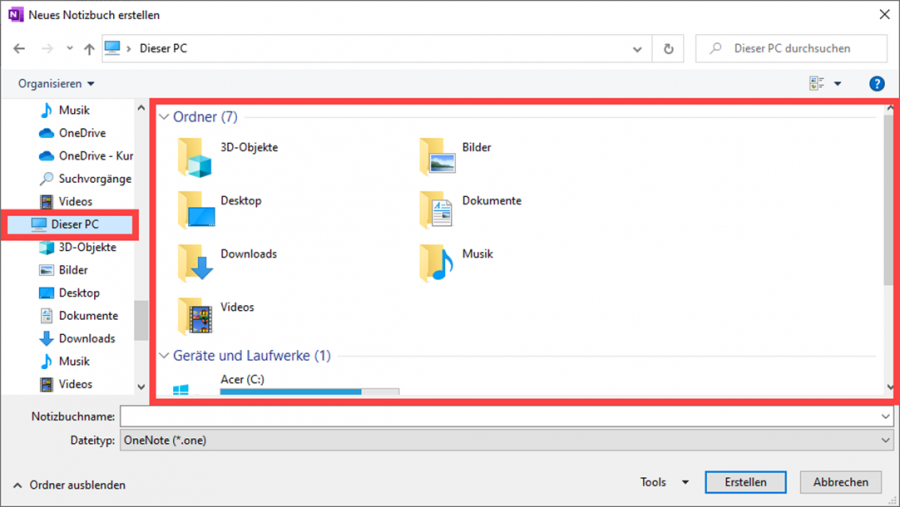Click sidebar scroll down arrow

(141, 387)
